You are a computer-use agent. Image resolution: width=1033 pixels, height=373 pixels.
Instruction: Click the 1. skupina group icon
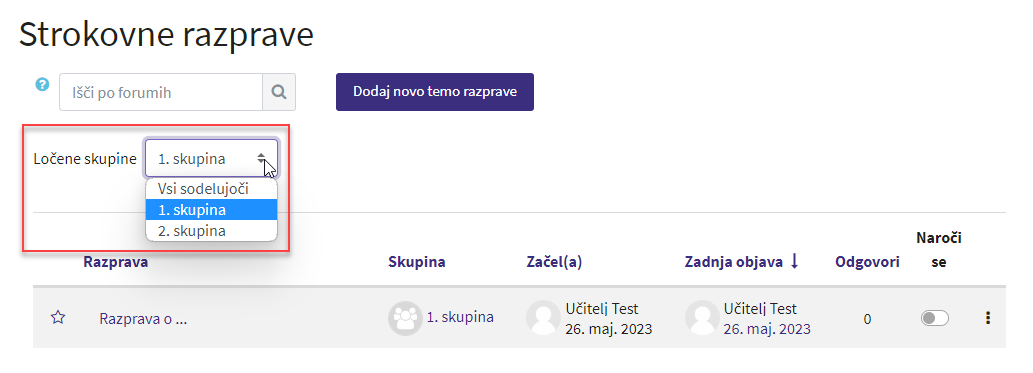(405, 318)
